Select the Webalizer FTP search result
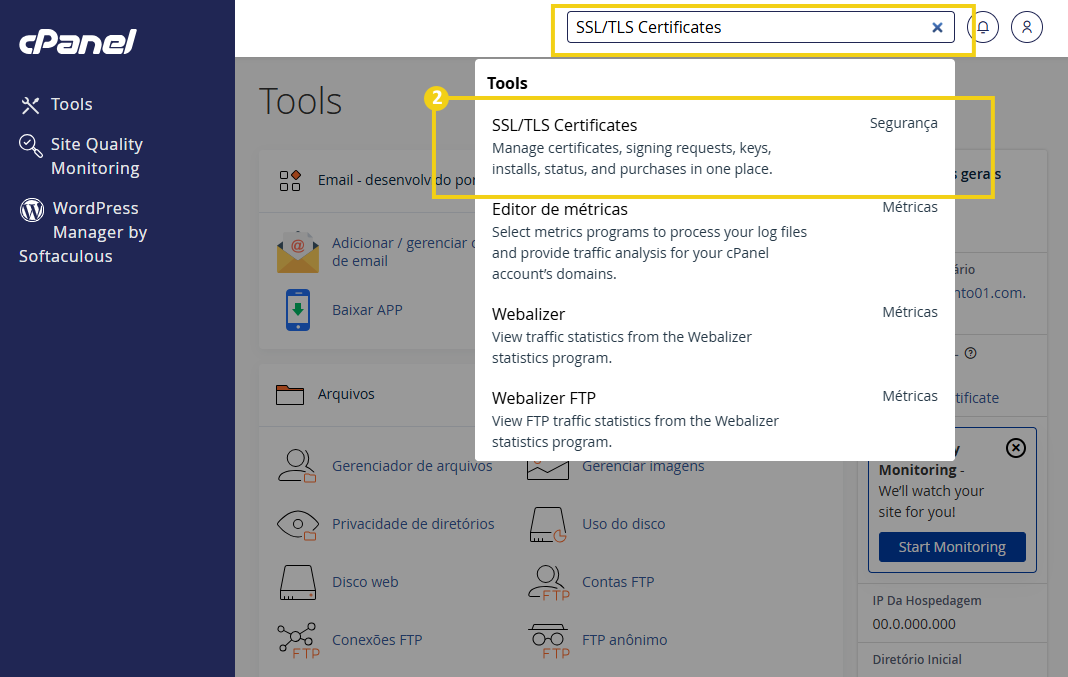The height and width of the screenshot is (677, 1068). click(714, 420)
